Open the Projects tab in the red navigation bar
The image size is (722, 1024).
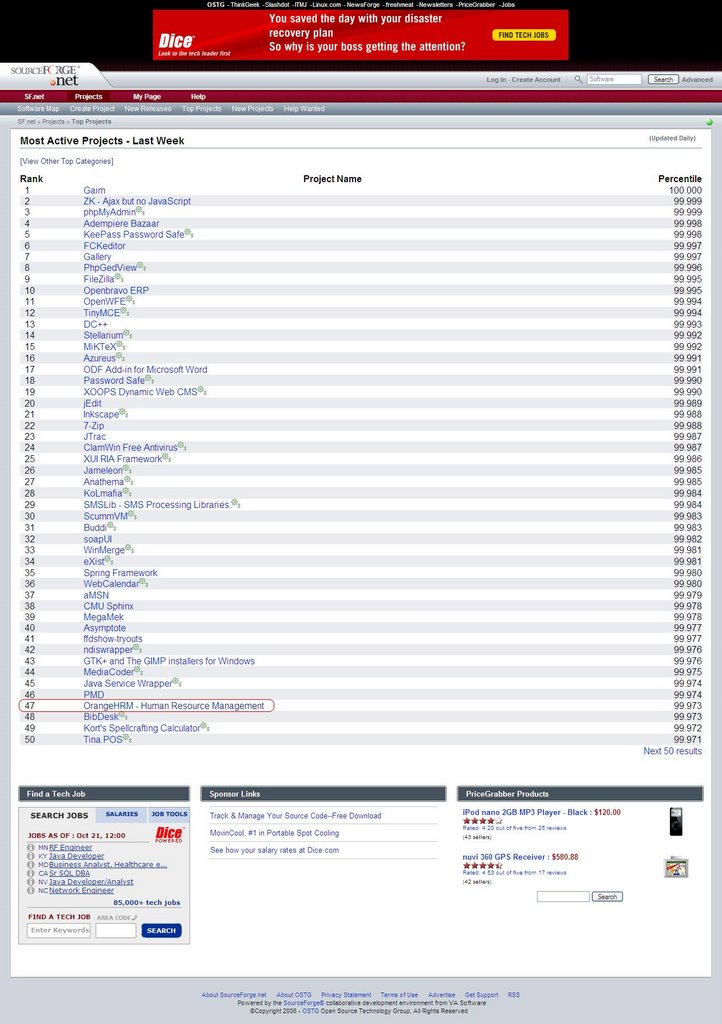[x=88, y=97]
